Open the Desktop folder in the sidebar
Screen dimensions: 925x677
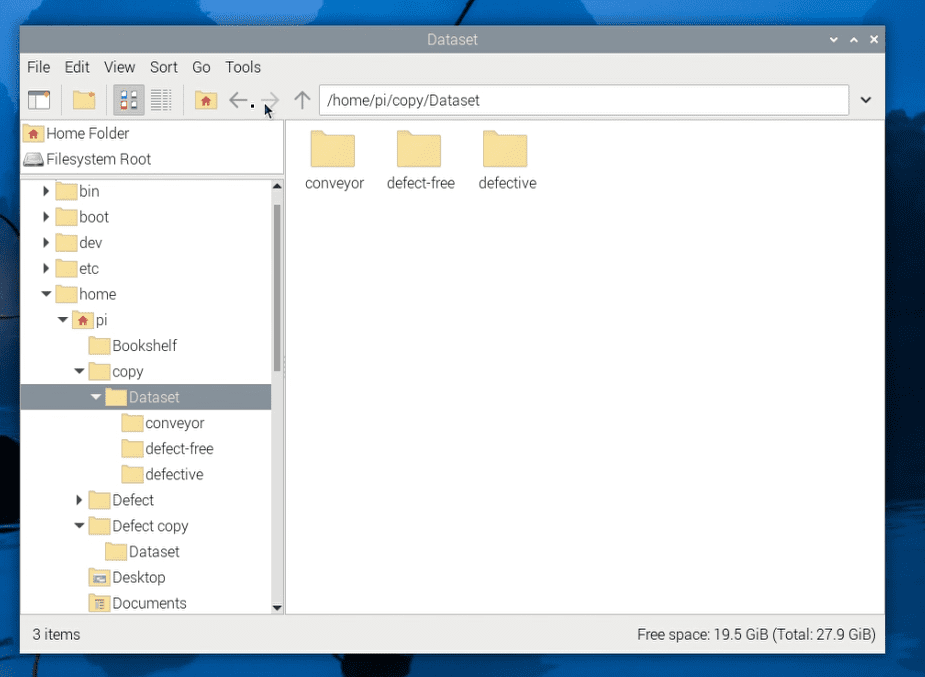(x=138, y=577)
